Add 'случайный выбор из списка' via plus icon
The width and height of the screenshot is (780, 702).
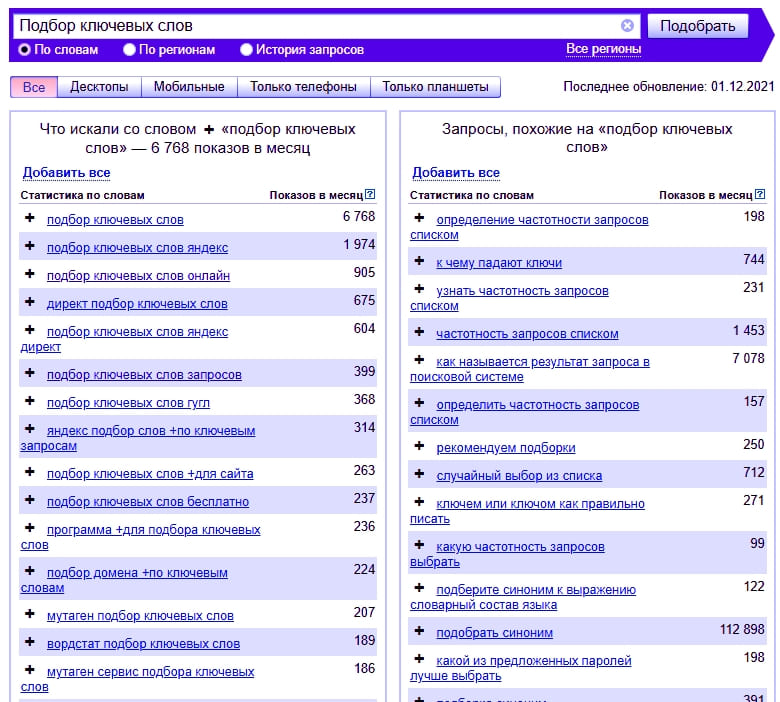[419, 474]
